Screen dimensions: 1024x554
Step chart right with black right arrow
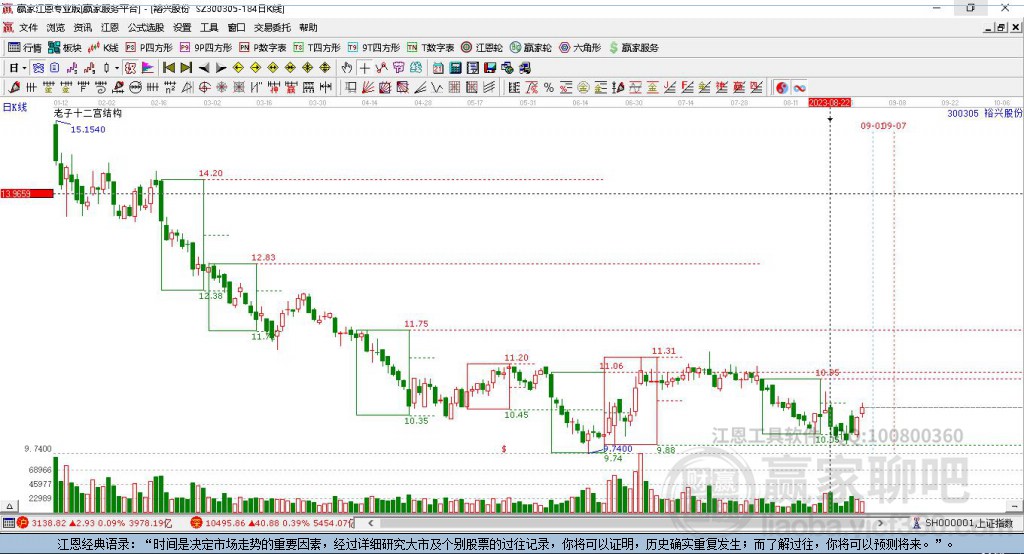tap(221, 68)
